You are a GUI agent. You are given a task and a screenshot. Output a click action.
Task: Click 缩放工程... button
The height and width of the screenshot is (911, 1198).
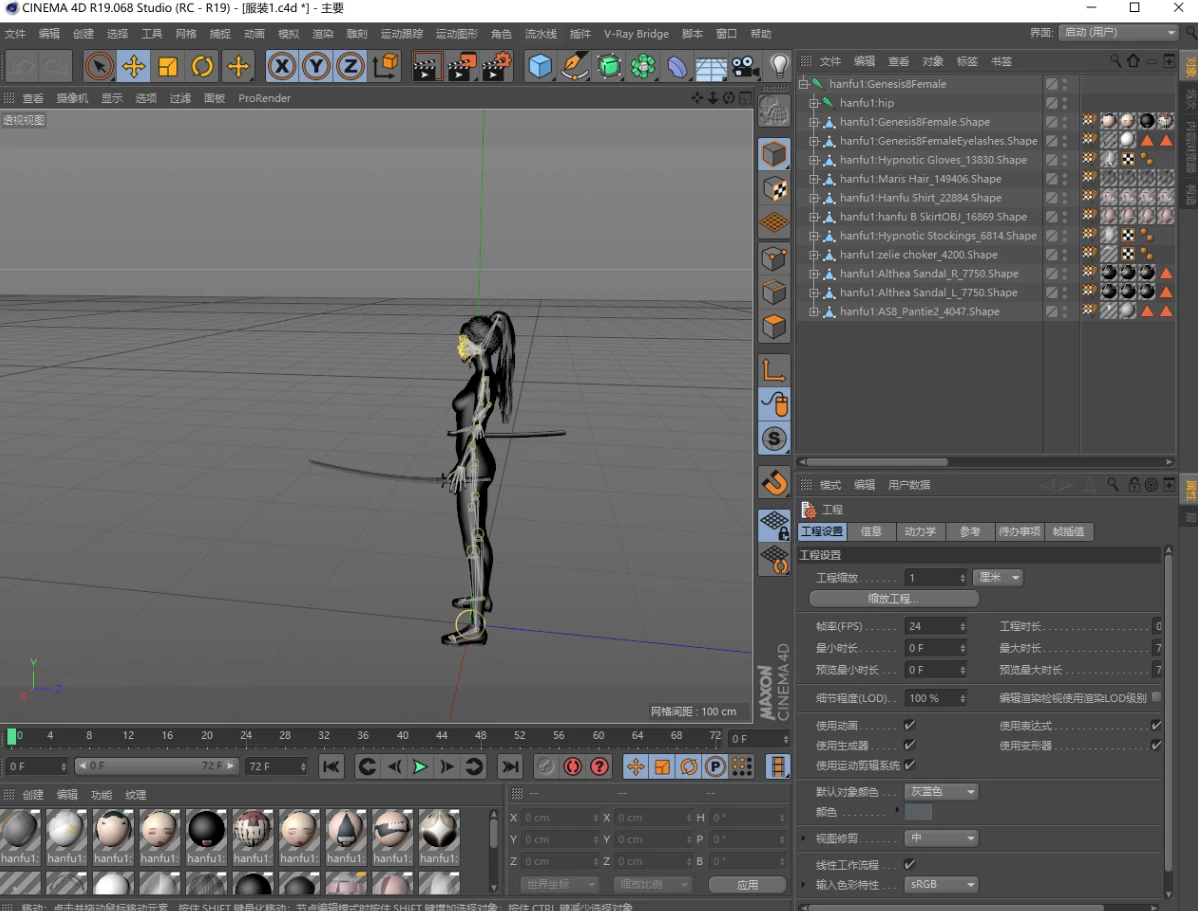click(893, 598)
